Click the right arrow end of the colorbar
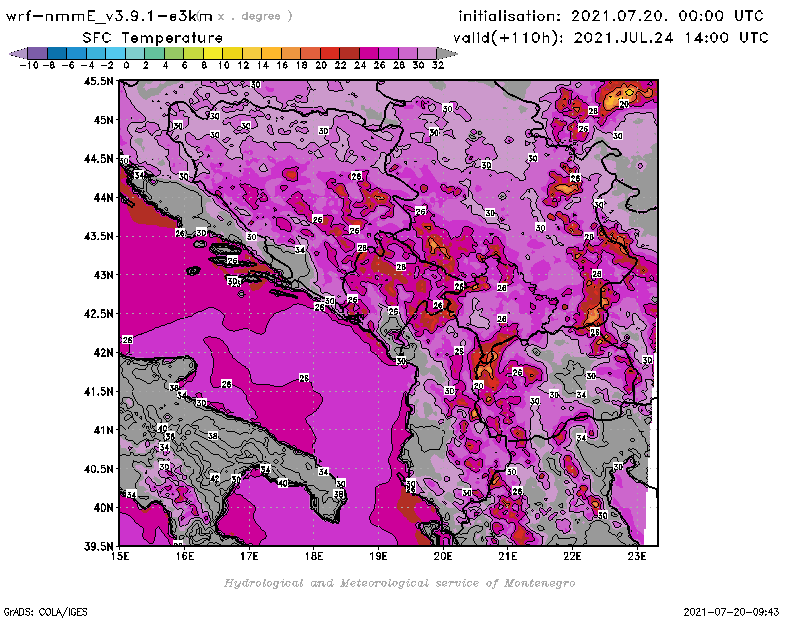The width and height of the screenshot is (800, 618). click(448, 53)
